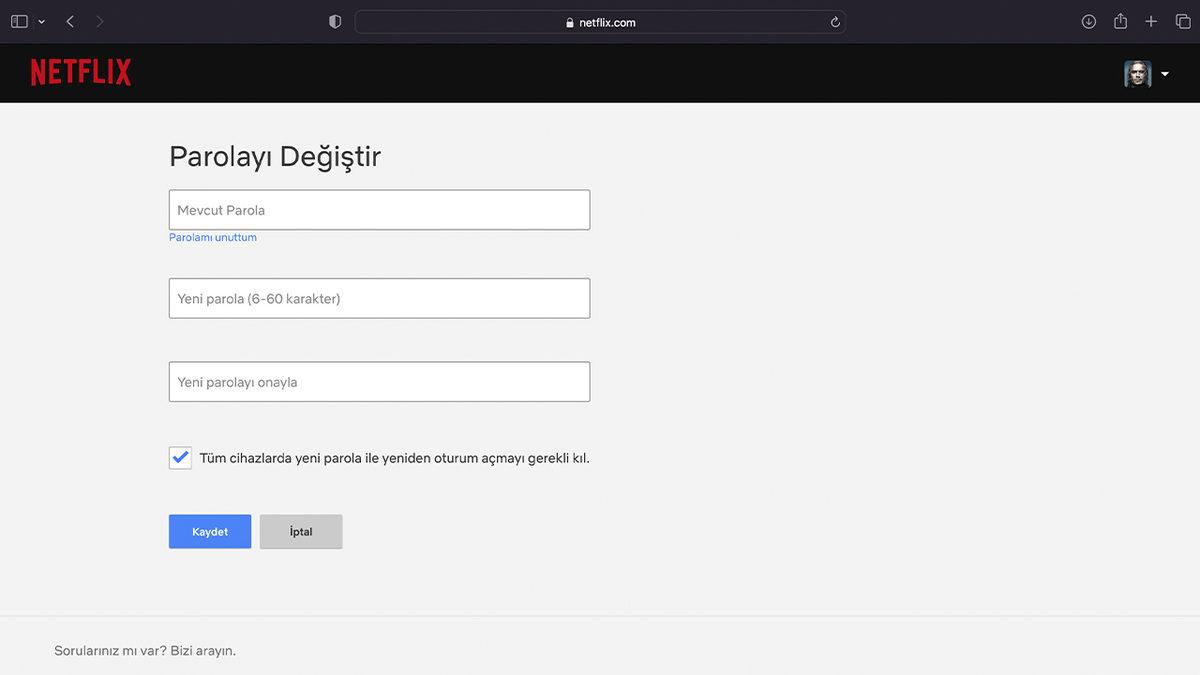Open the Downloads icon in Safari toolbar
This screenshot has width=1200, height=675.
coord(1088,20)
